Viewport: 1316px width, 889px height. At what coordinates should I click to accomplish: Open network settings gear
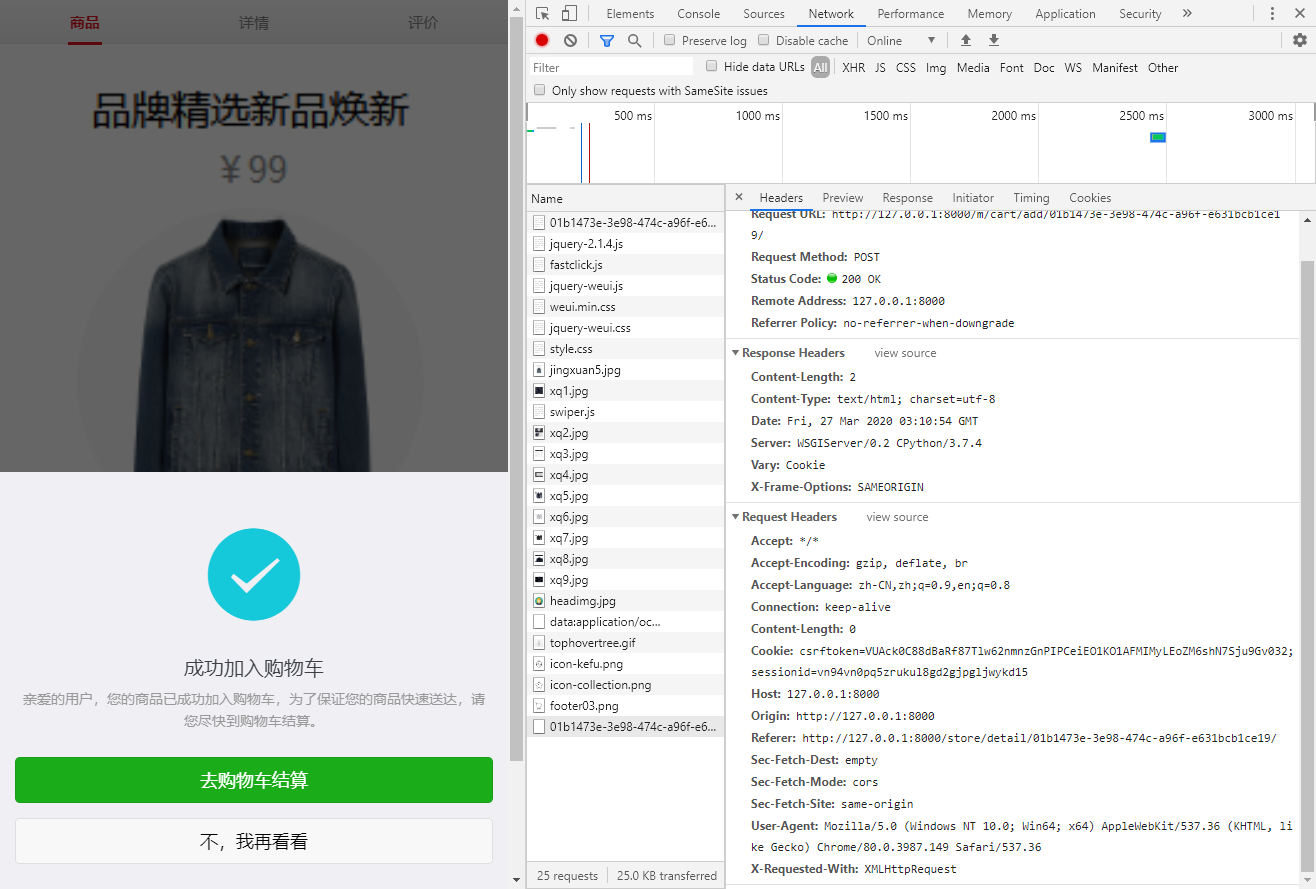click(x=1299, y=41)
